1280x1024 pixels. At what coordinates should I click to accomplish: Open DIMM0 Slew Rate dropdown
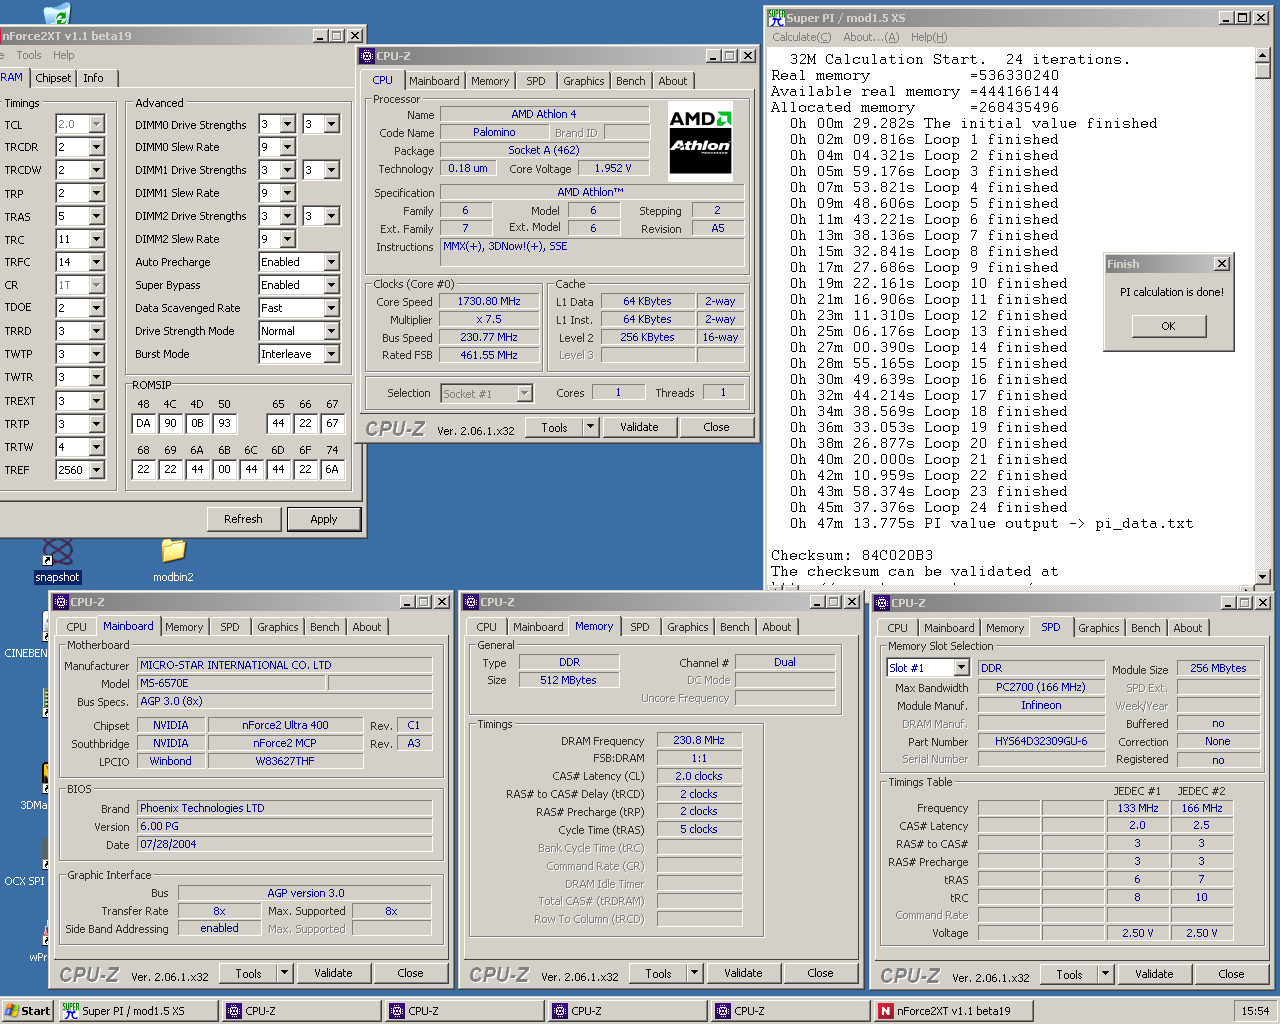pos(288,147)
